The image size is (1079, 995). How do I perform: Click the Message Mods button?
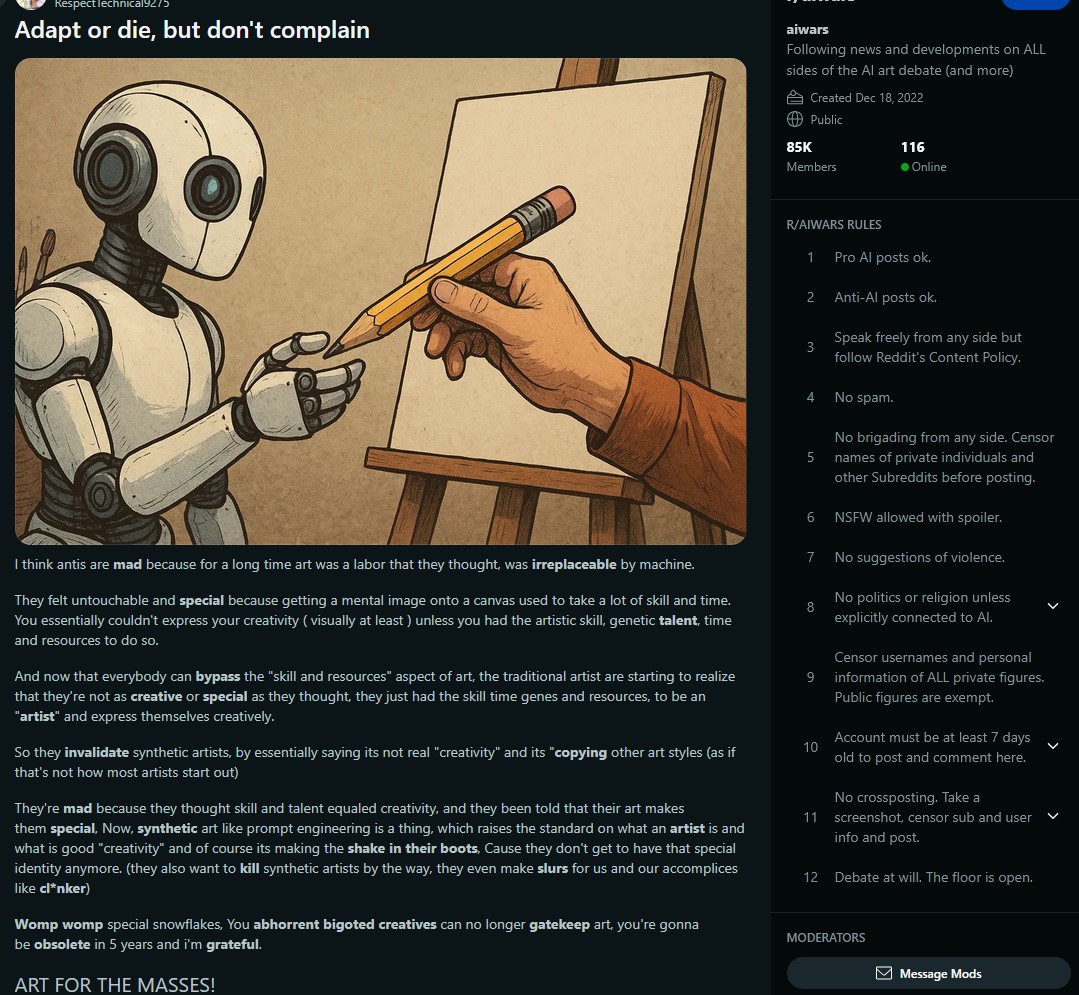click(x=928, y=973)
